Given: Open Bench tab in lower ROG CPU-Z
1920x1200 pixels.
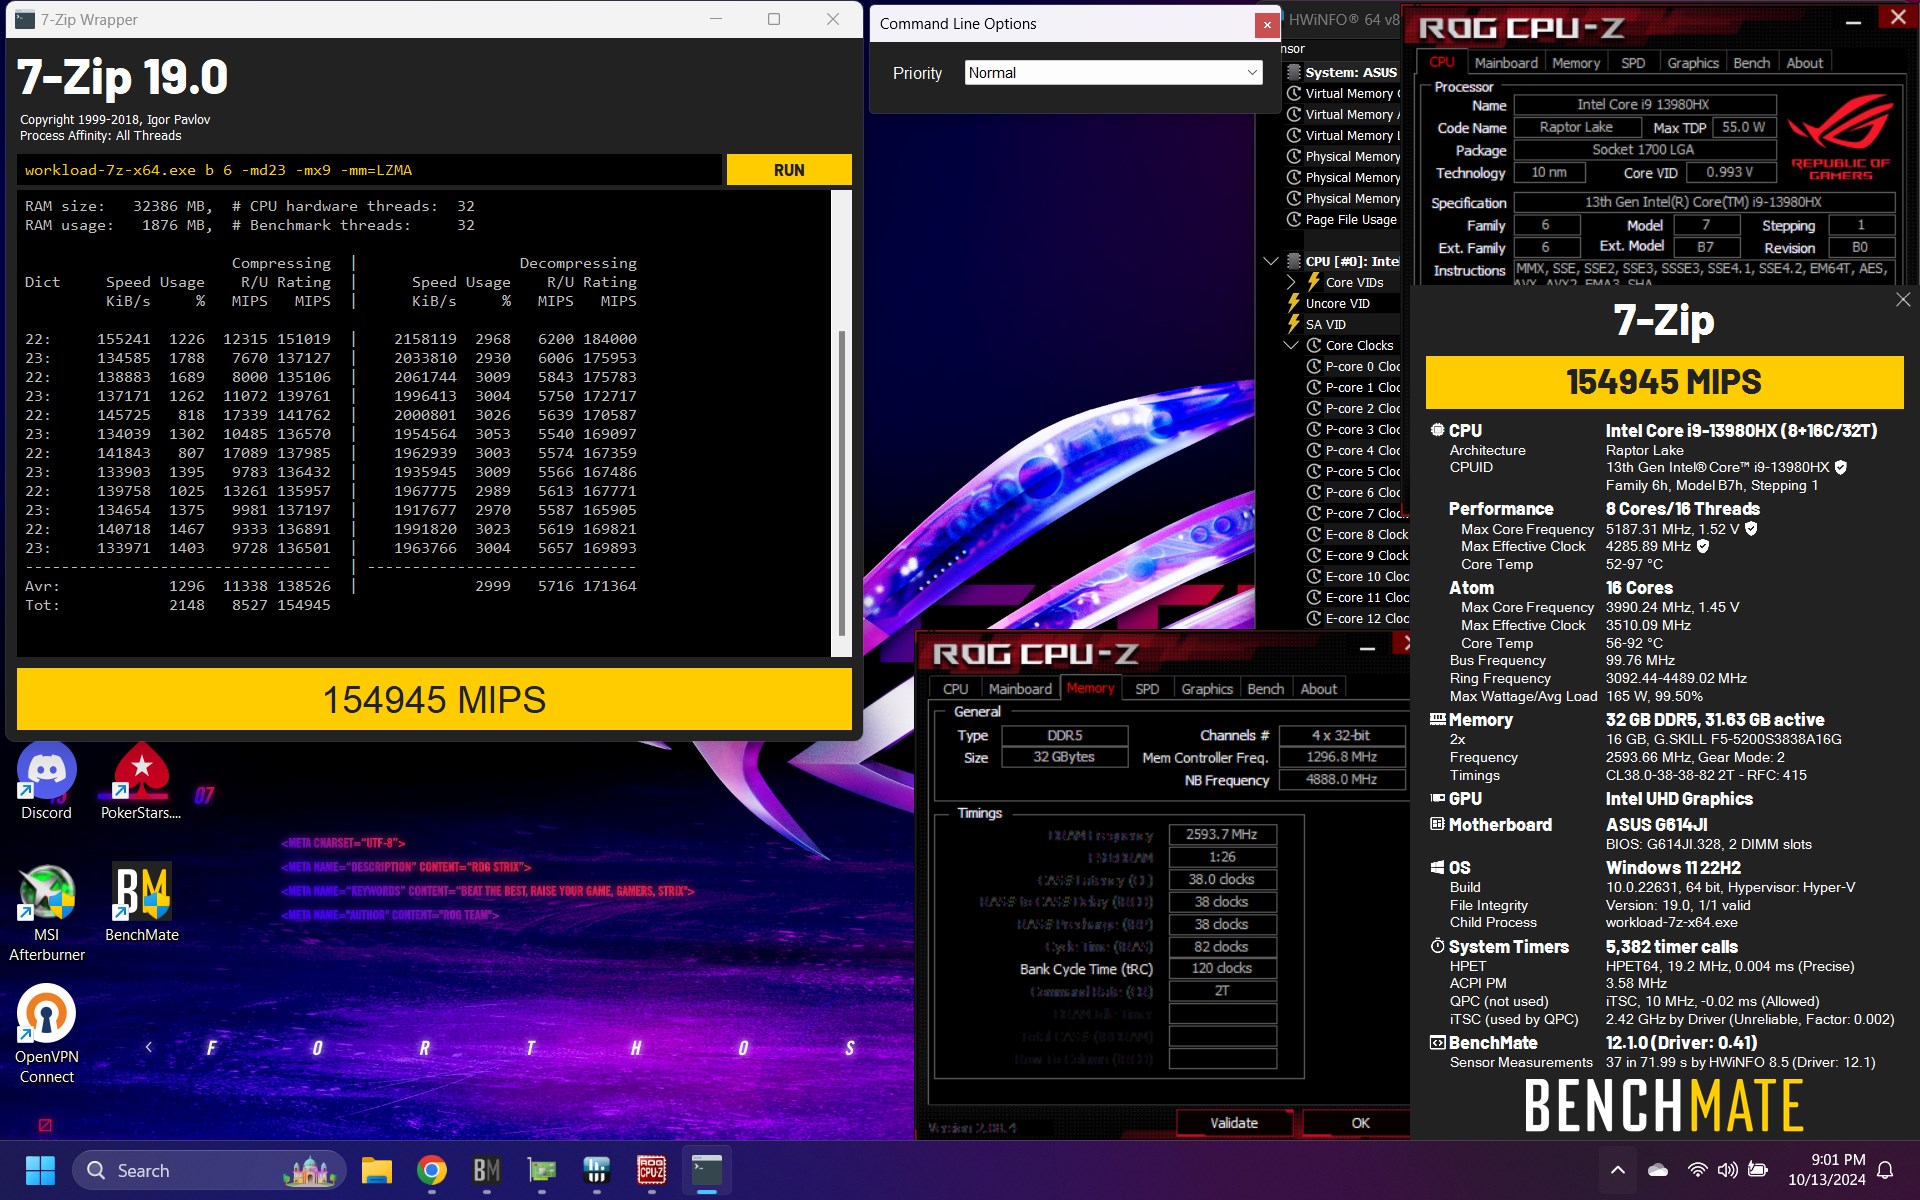Looking at the screenshot, I should click(1265, 689).
